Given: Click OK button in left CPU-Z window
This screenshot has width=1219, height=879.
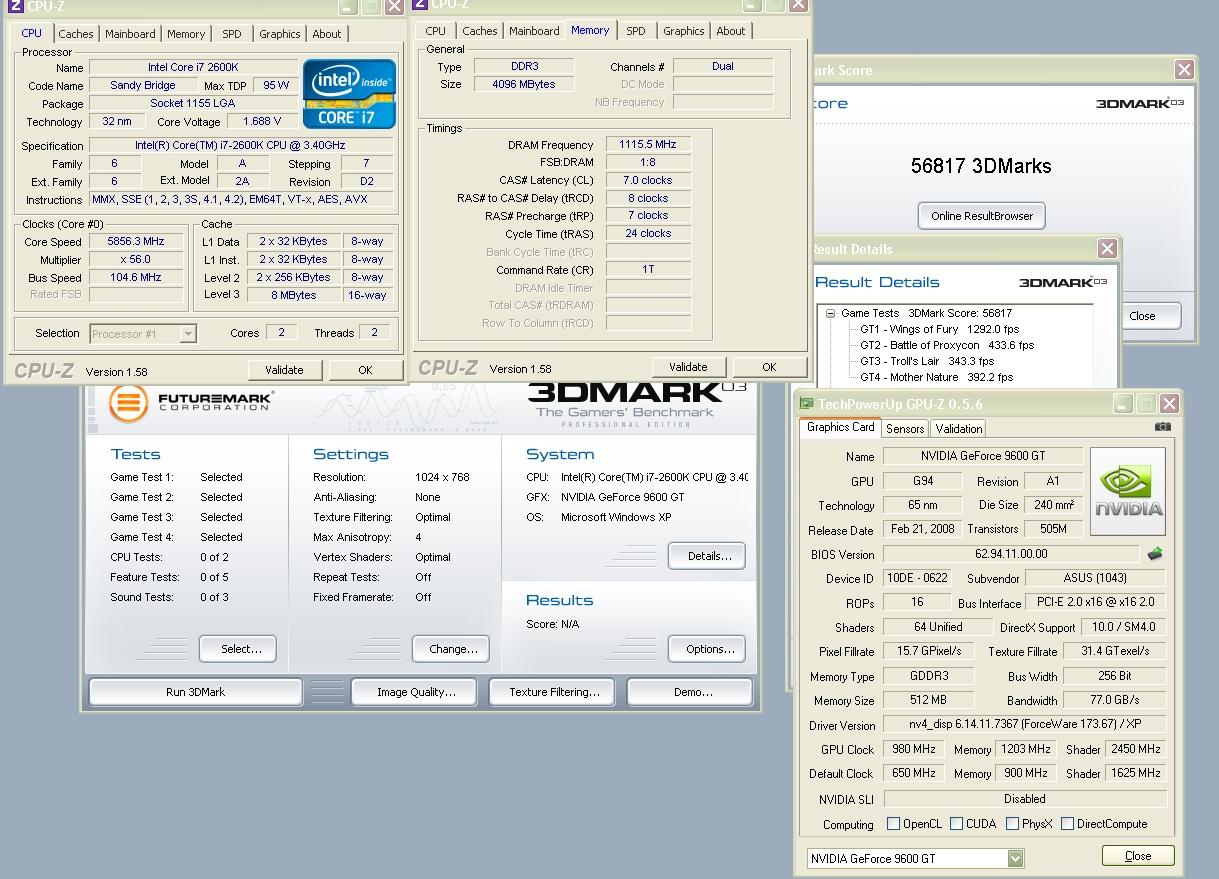Looking at the screenshot, I should (365, 370).
